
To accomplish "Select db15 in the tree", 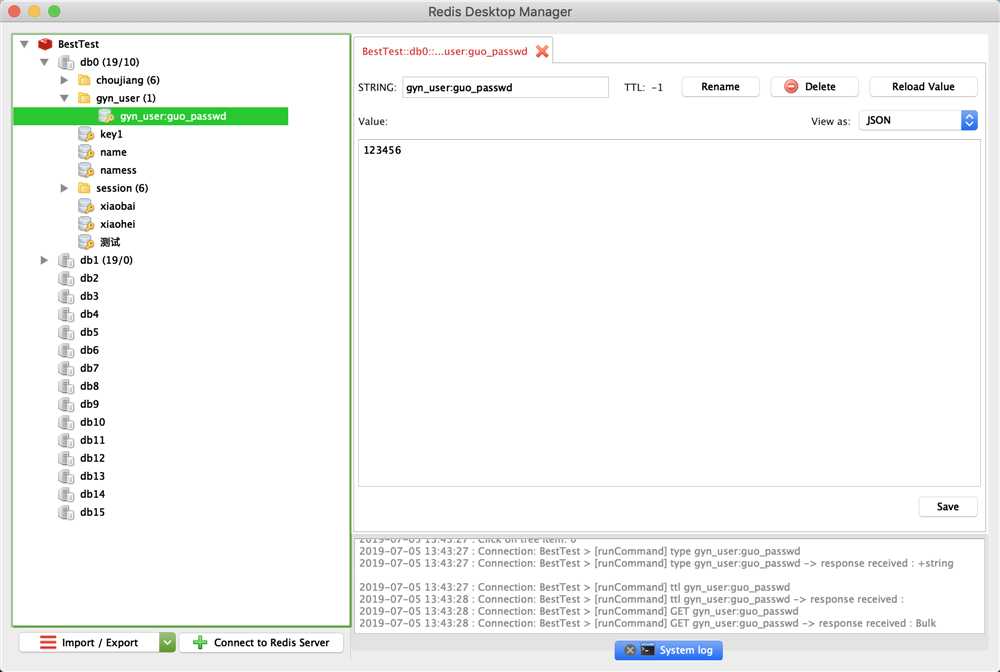I will click(x=92, y=512).
